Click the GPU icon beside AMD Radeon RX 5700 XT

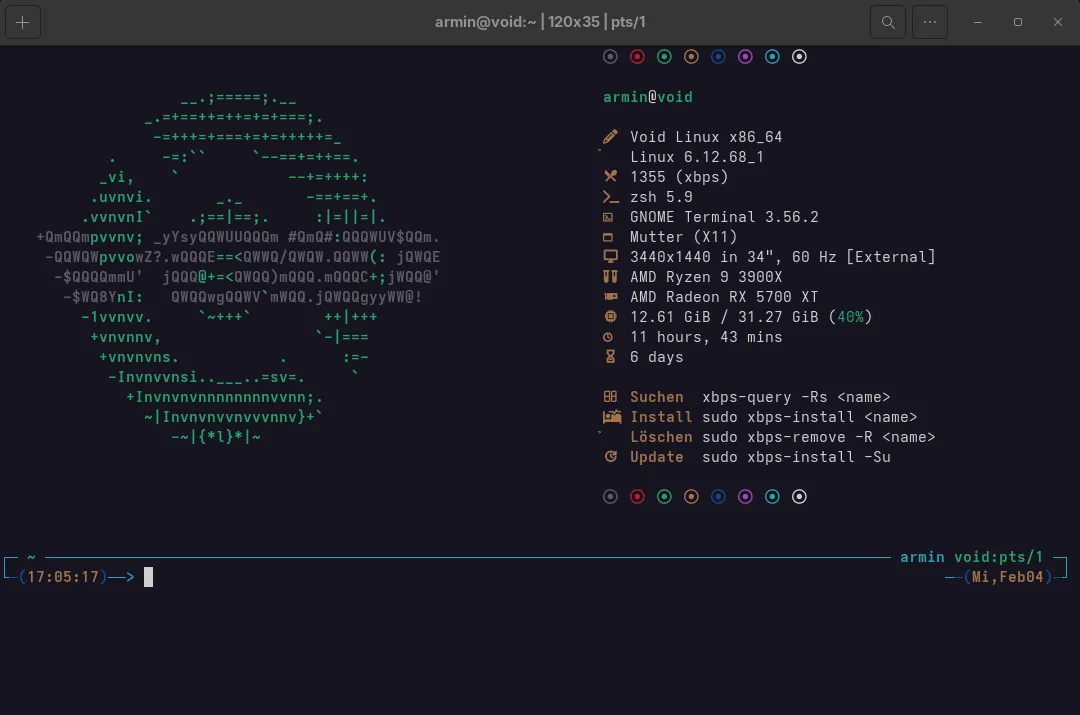610,297
